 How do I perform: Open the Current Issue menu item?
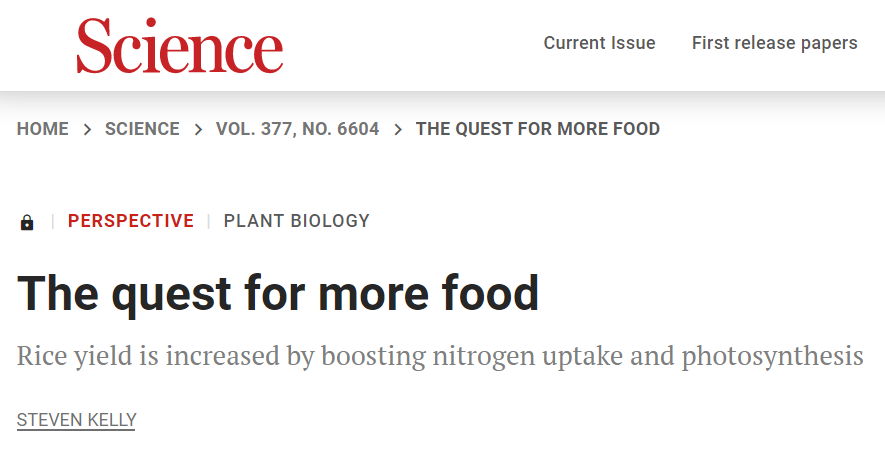pyautogui.click(x=599, y=43)
